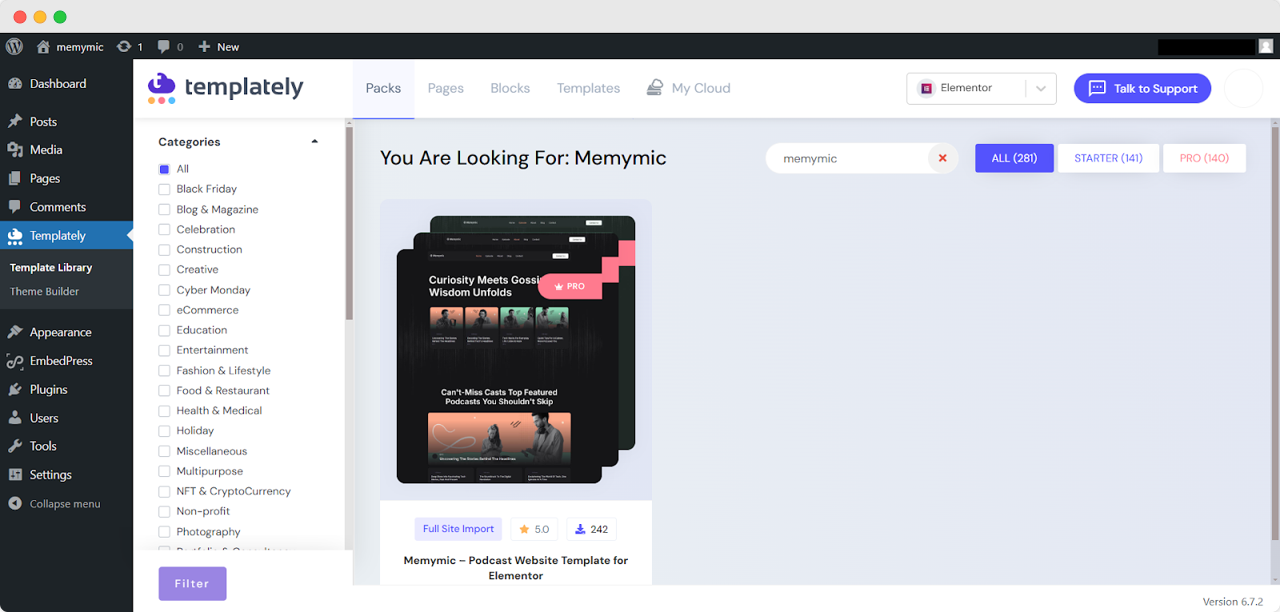Open Posts via its pin icon

pyautogui.click(x=15, y=121)
